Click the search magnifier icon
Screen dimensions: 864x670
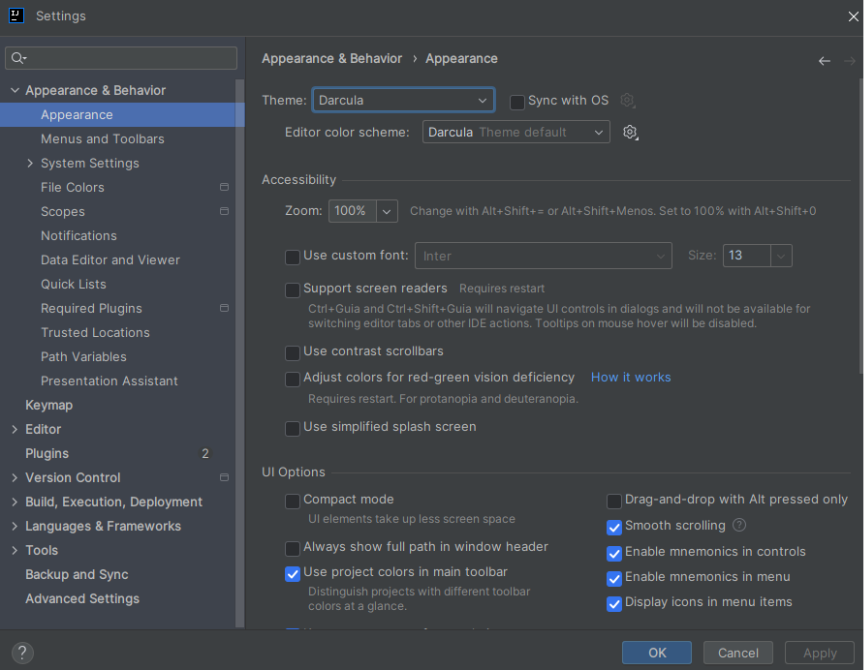pos(18,58)
